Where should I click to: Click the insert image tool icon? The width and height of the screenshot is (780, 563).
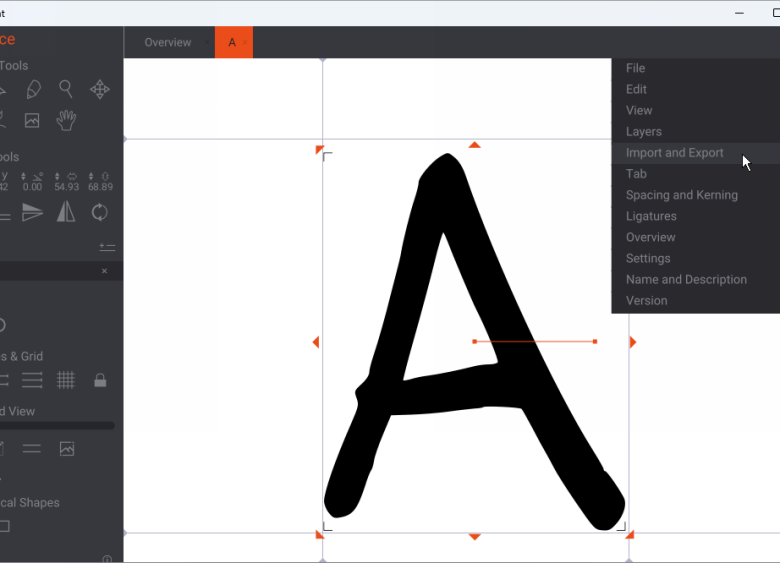[x=32, y=120]
